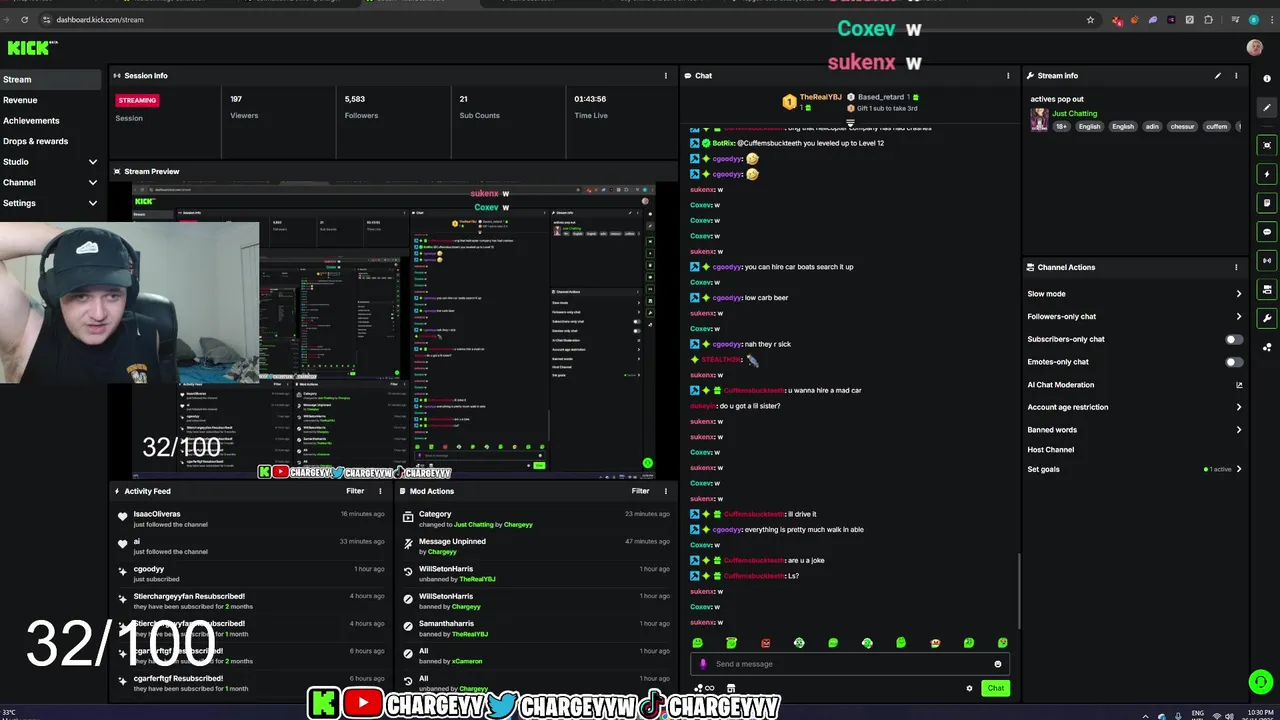Expand Followers-only chat options
Viewport: 1280px width, 720px height.
(1238, 317)
